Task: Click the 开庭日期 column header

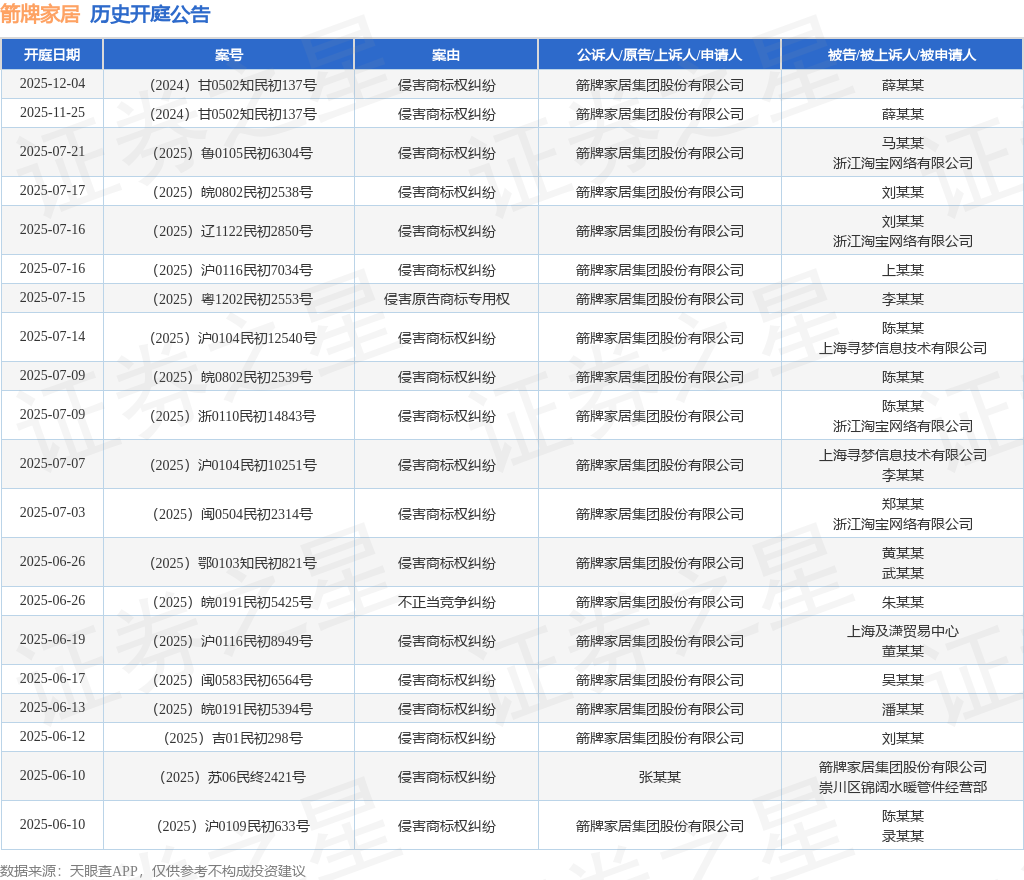Action: pos(52,55)
